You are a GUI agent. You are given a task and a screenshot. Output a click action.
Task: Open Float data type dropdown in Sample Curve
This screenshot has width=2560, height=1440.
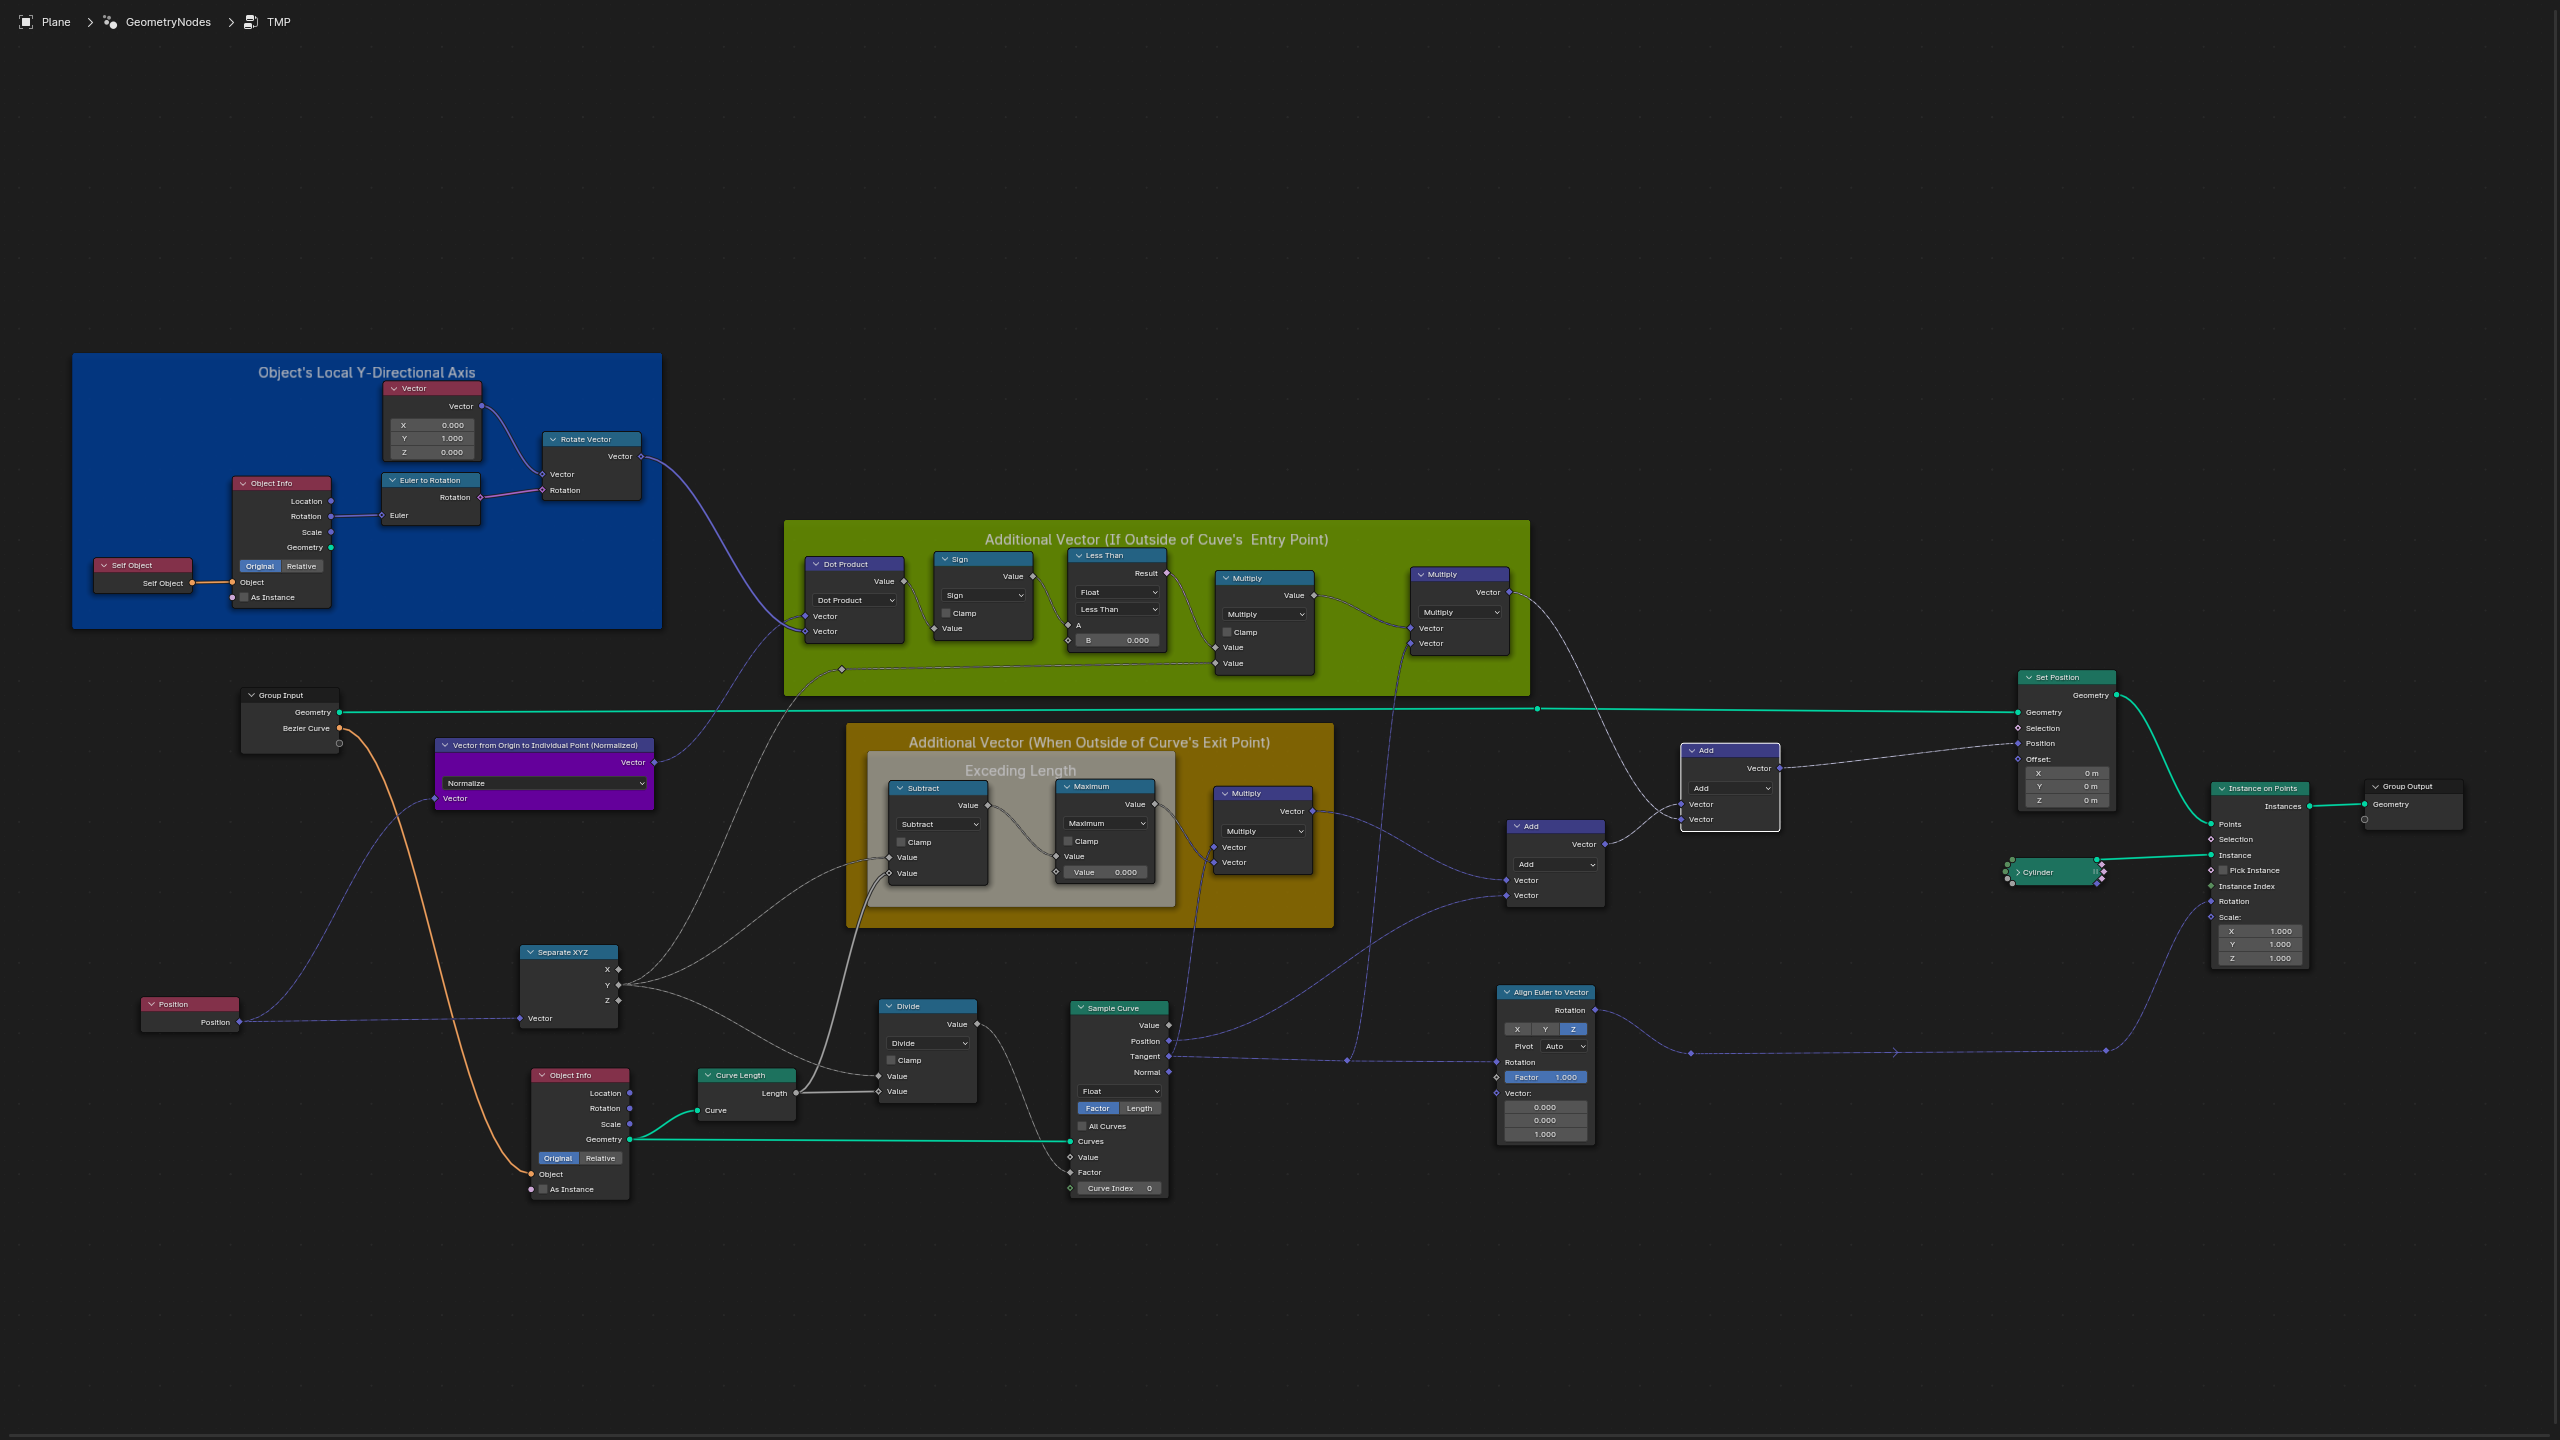click(x=1120, y=1091)
